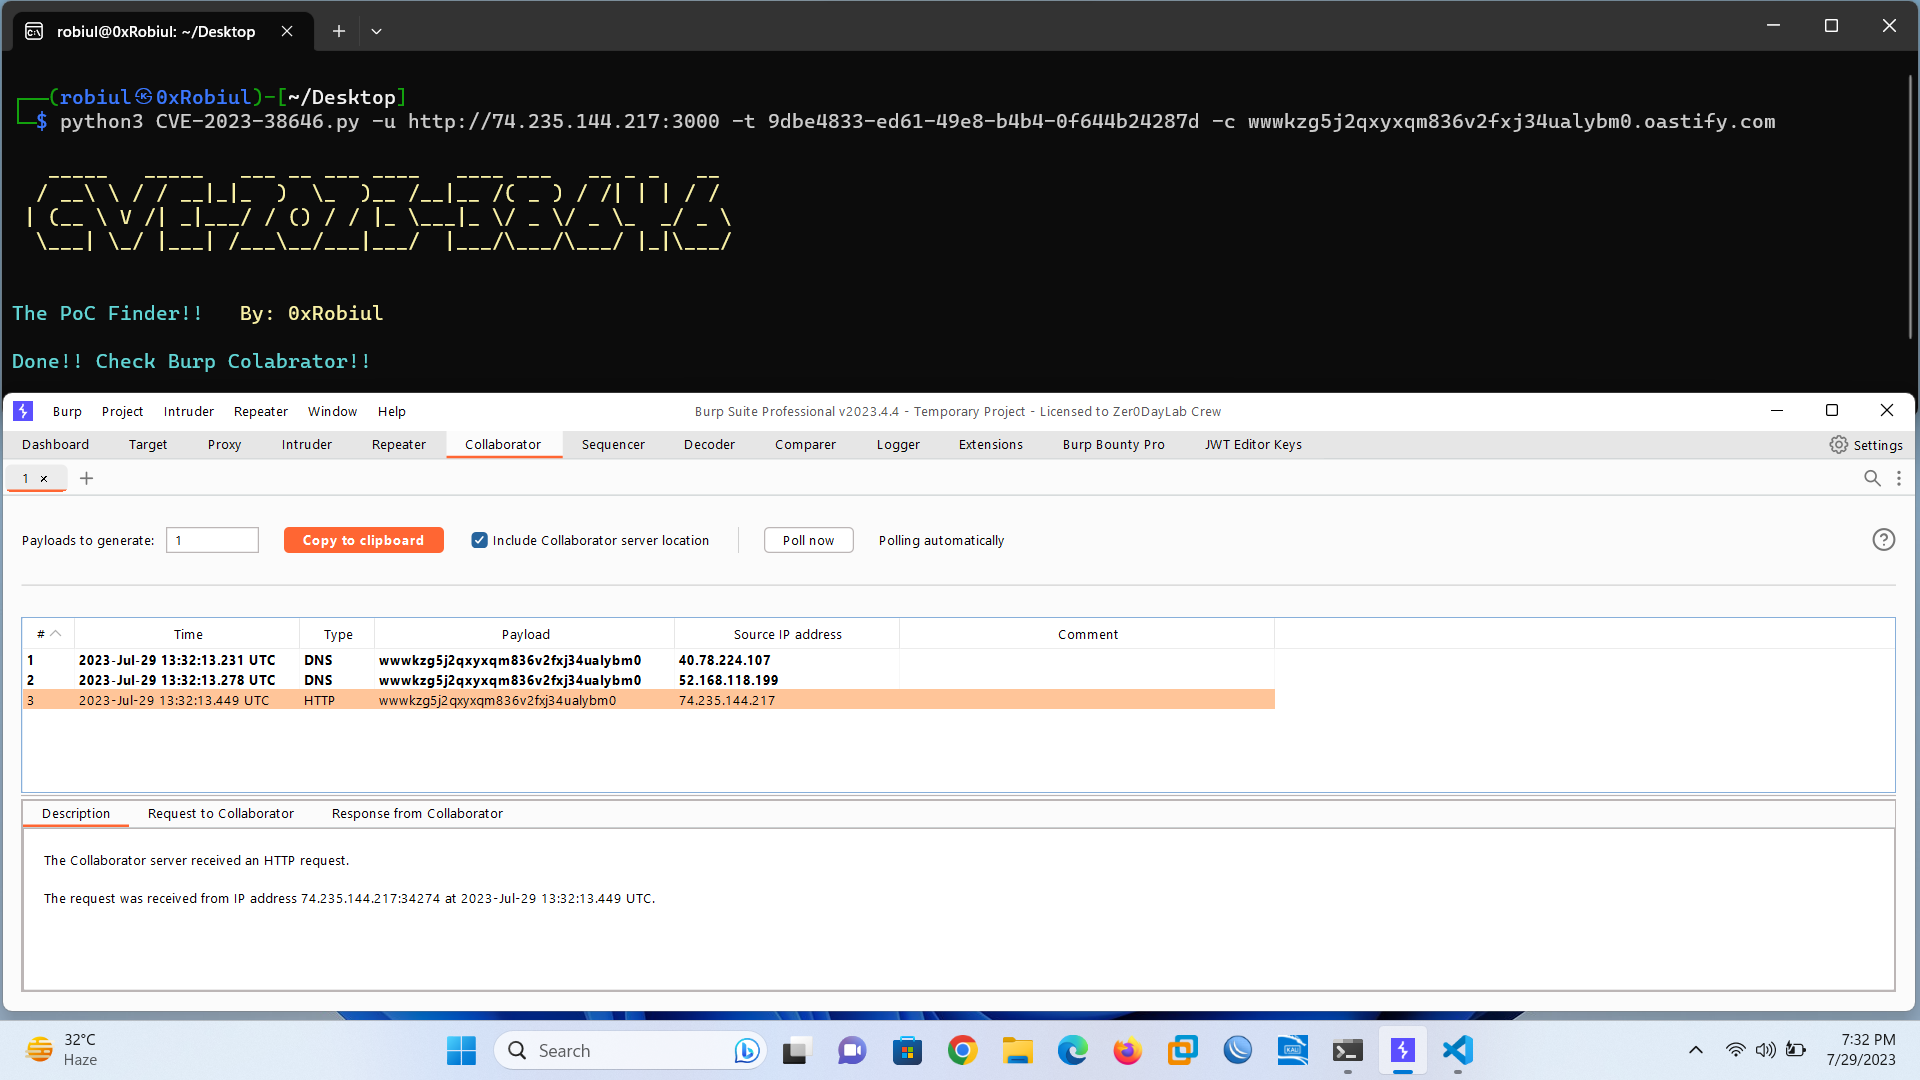Select the DNS interaction from 40.78.224.107
The image size is (1920, 1080).
648,660
